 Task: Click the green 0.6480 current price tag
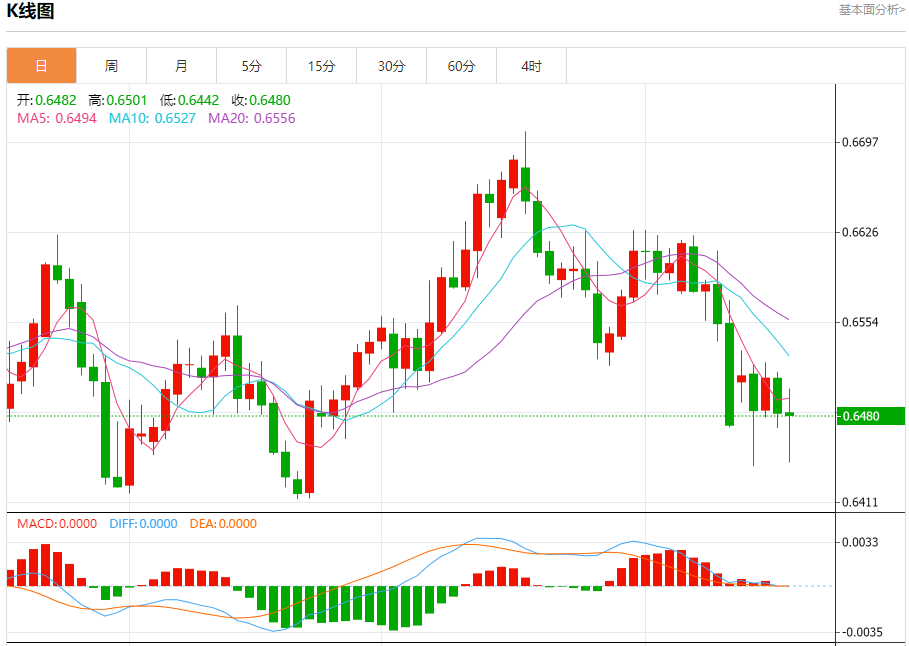pos(870,416)
